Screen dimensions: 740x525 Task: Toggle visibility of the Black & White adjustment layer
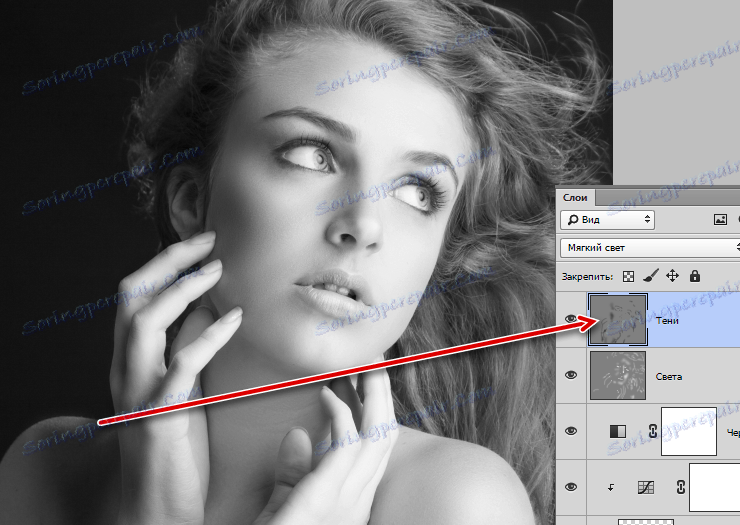tap(571, 431)
